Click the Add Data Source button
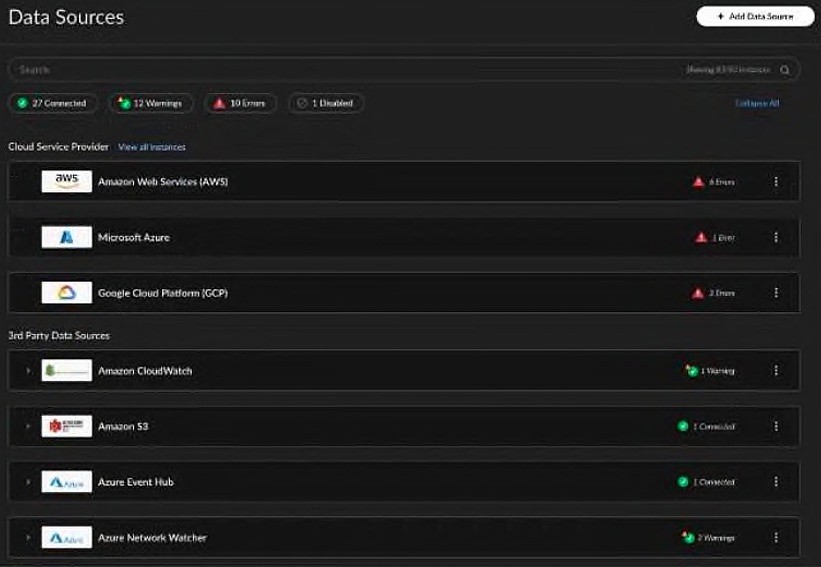The width and height of the screenshot is (821, 567). coord(755,16)
